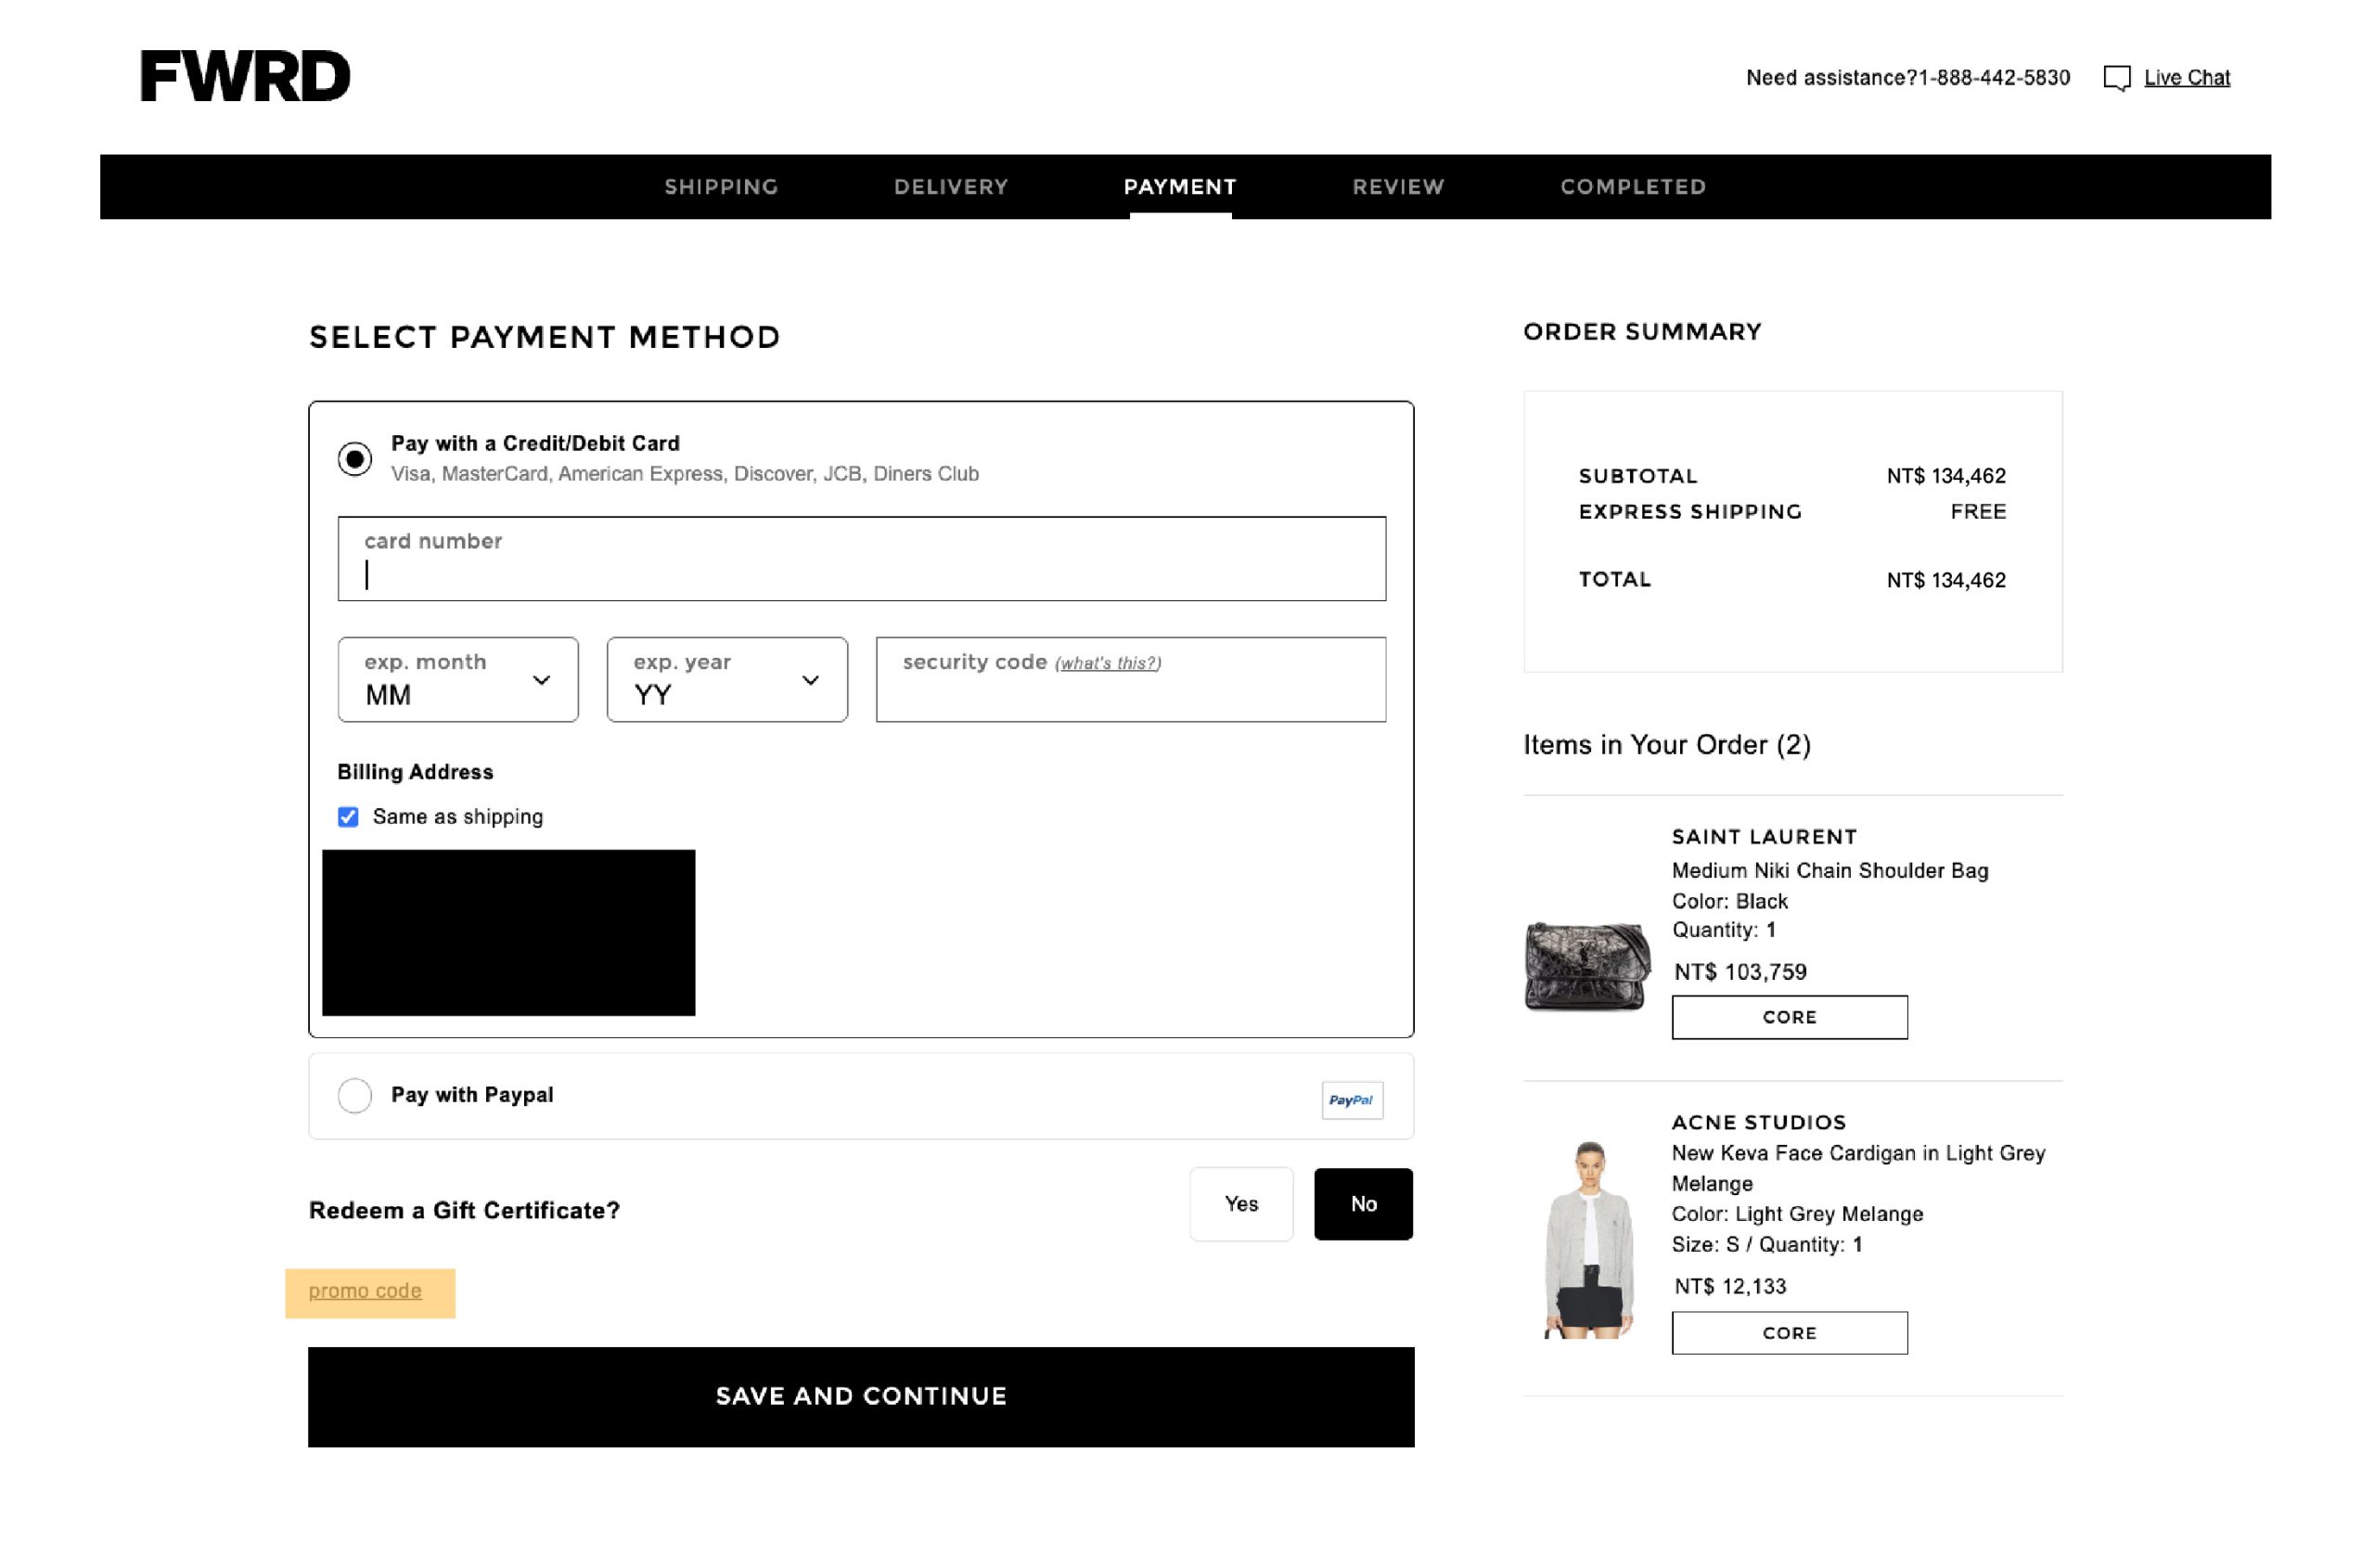Click the PayPal payment icon

click(1352, 1096)
